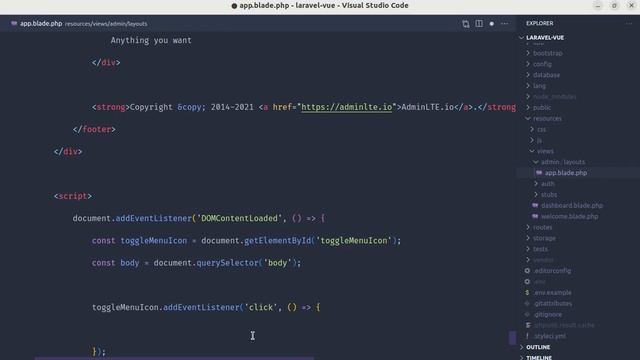Click the editor horizontal scrollbar

pos(174,358)
